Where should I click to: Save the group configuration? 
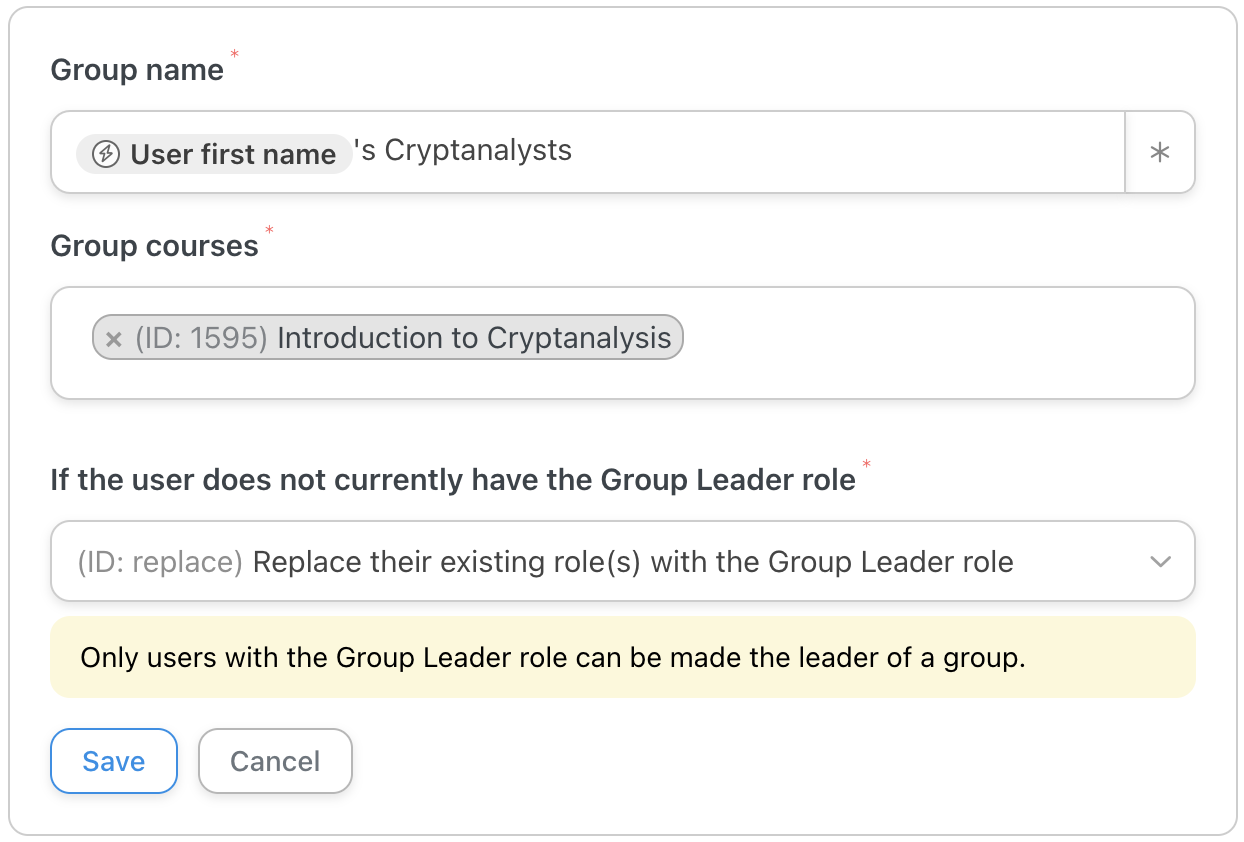point(113,761)
